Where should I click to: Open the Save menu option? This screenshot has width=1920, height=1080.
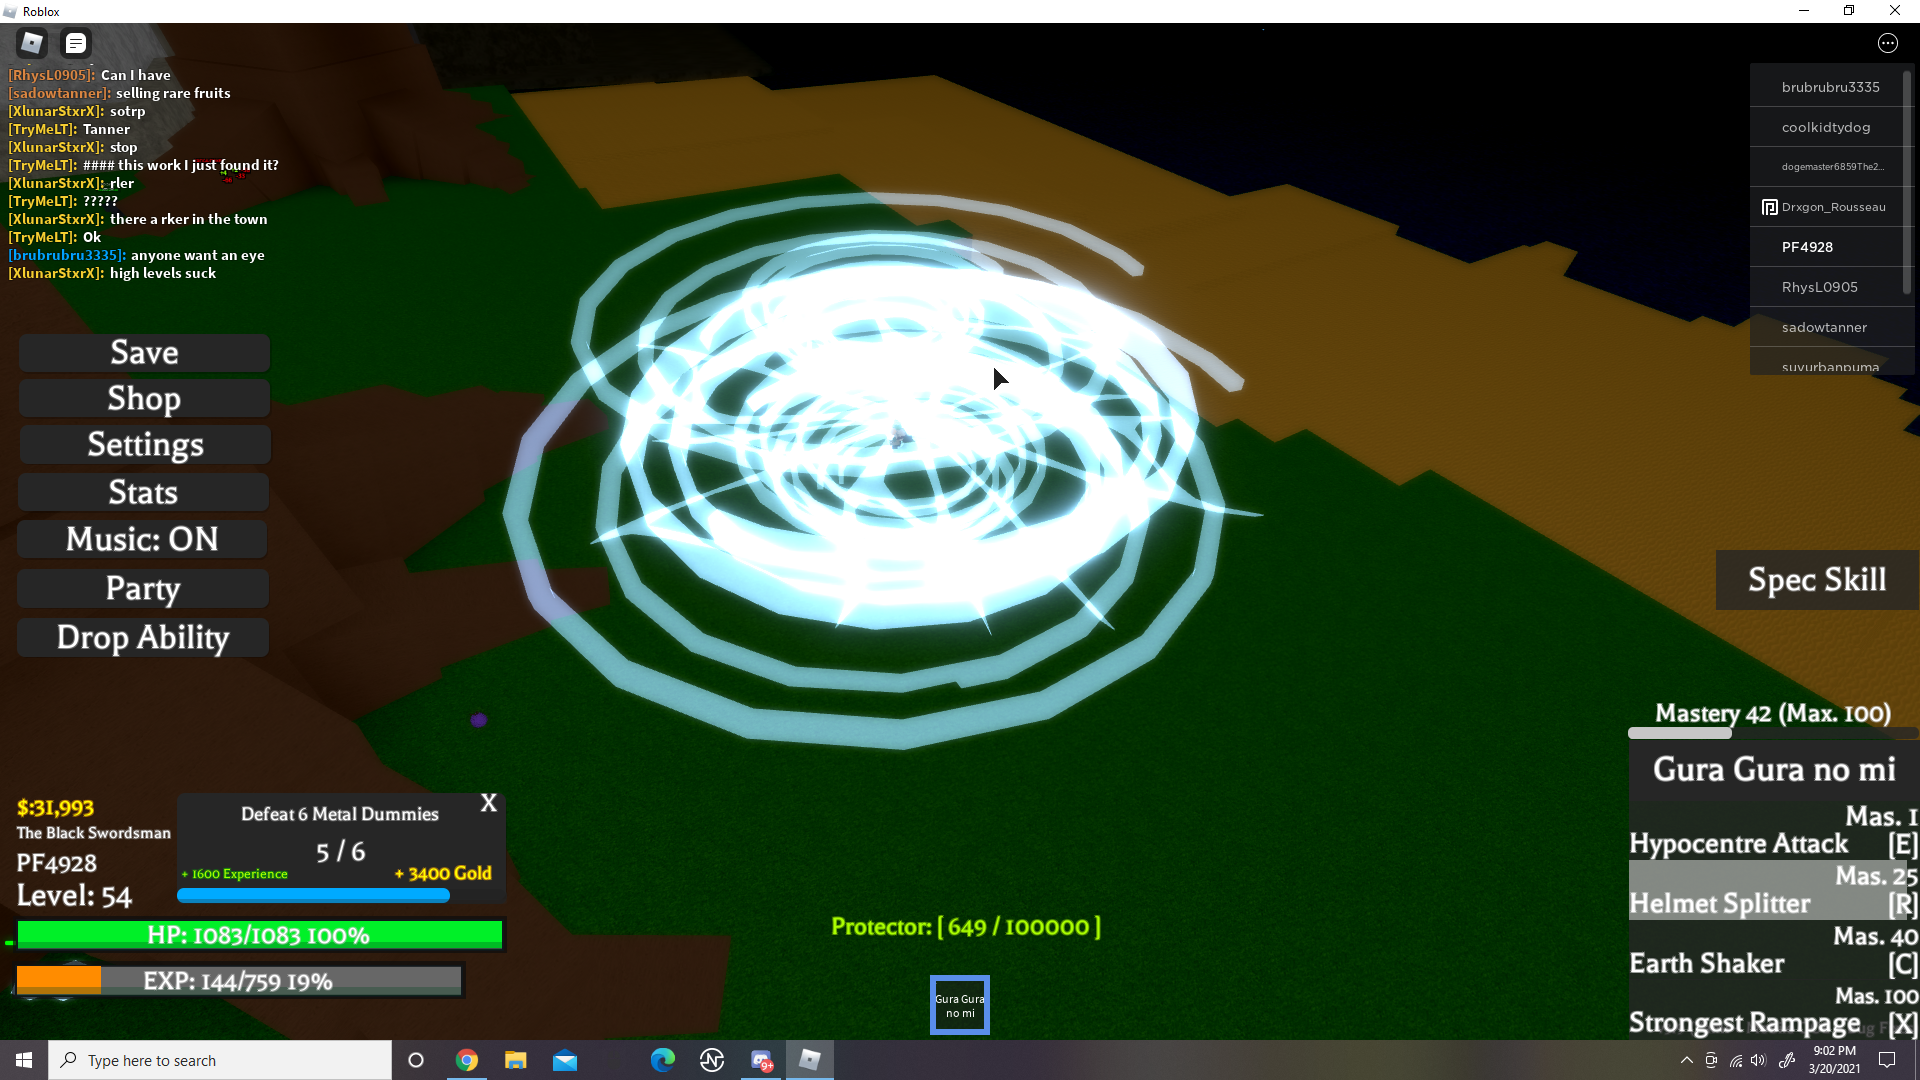point(142,351)
